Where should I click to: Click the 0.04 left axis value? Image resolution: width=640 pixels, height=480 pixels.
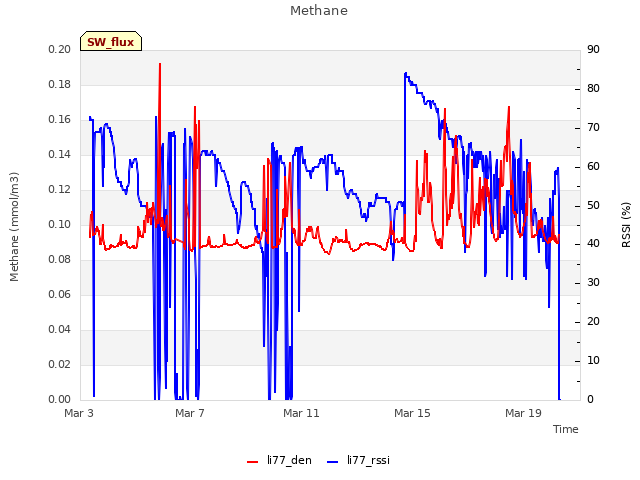coord(60,329)
